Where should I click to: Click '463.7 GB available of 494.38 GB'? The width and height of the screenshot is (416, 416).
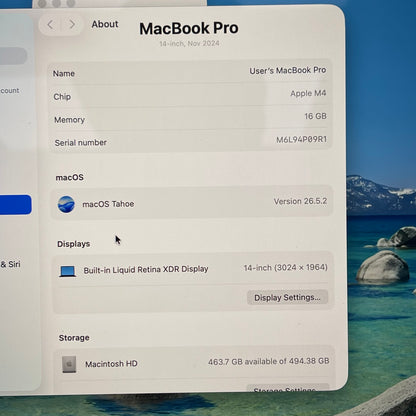[x=269, y=361]
